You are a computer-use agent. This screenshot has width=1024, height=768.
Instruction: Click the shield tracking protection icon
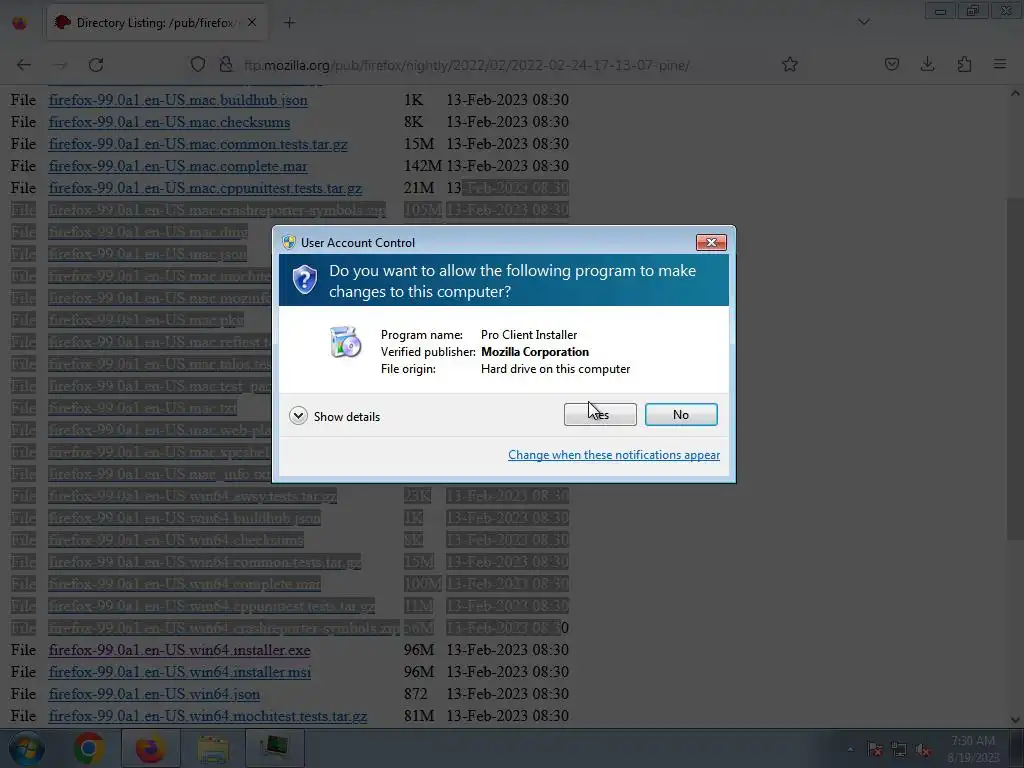point(198,65)
